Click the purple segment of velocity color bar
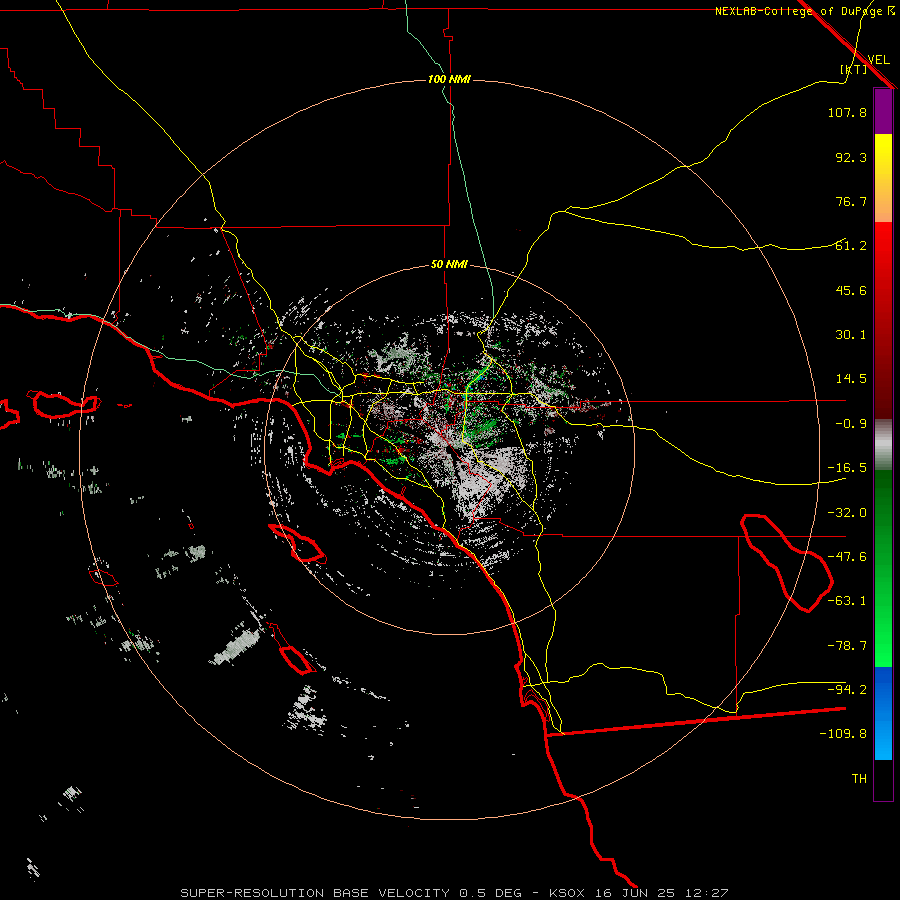 (x=883, y=112)
